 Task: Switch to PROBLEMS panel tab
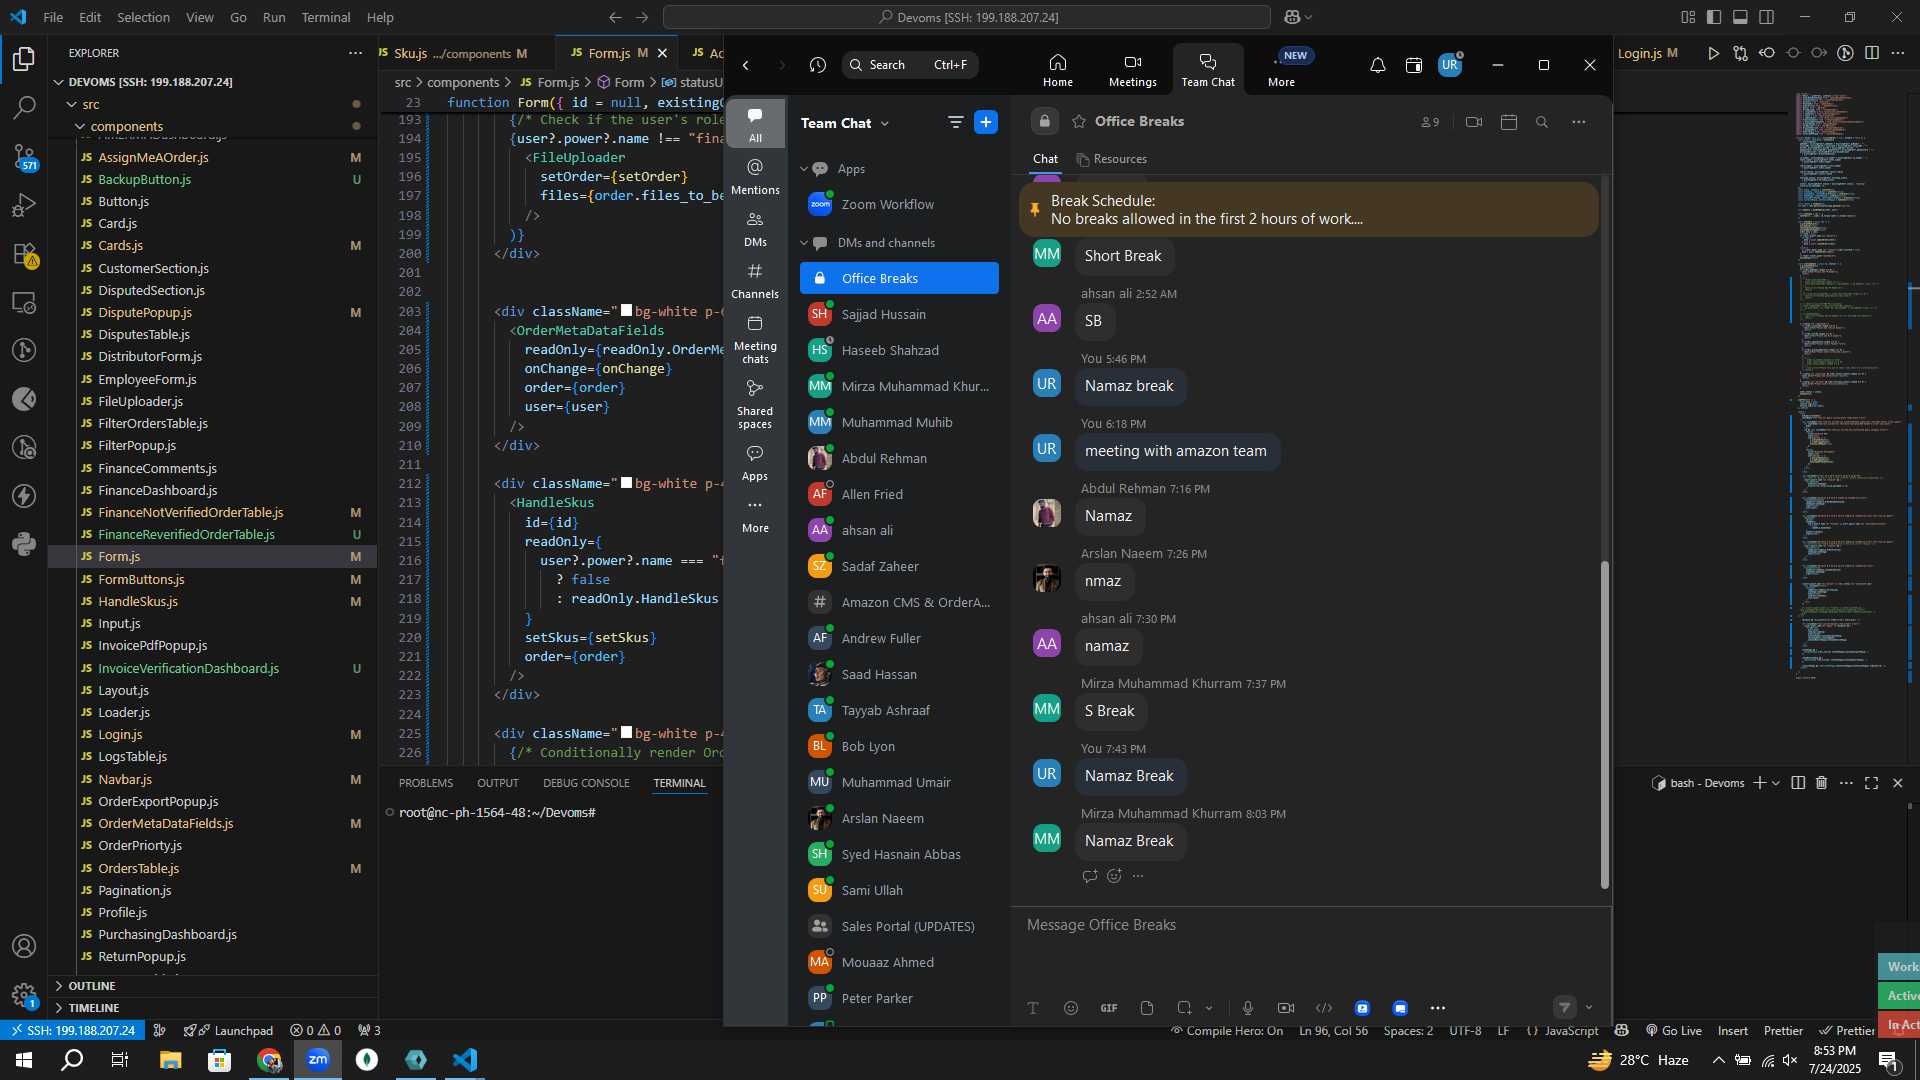(x=425, y=783)
